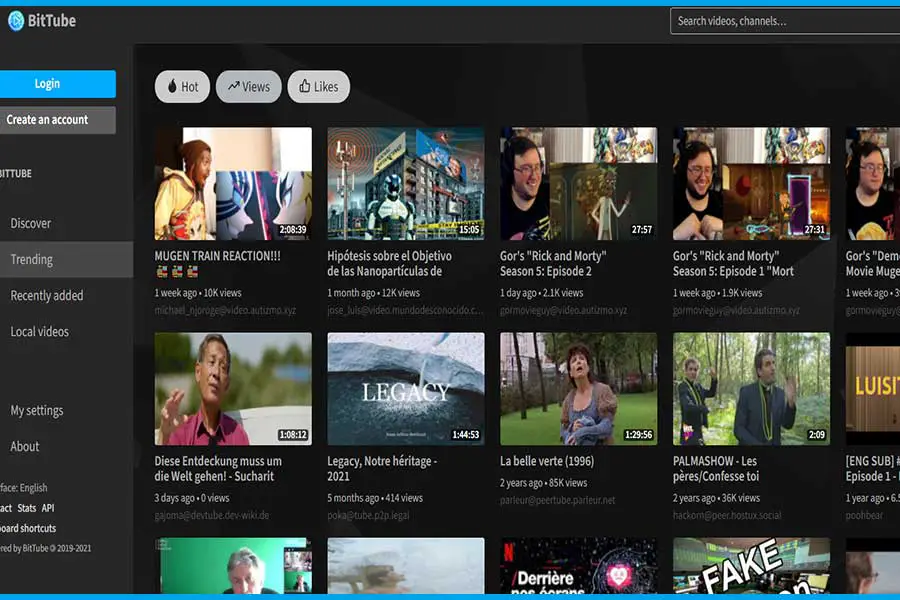Open channel jose_luis@video.mundodesconocido
This screenshot has width=900, height=600.
click(405, 311)
